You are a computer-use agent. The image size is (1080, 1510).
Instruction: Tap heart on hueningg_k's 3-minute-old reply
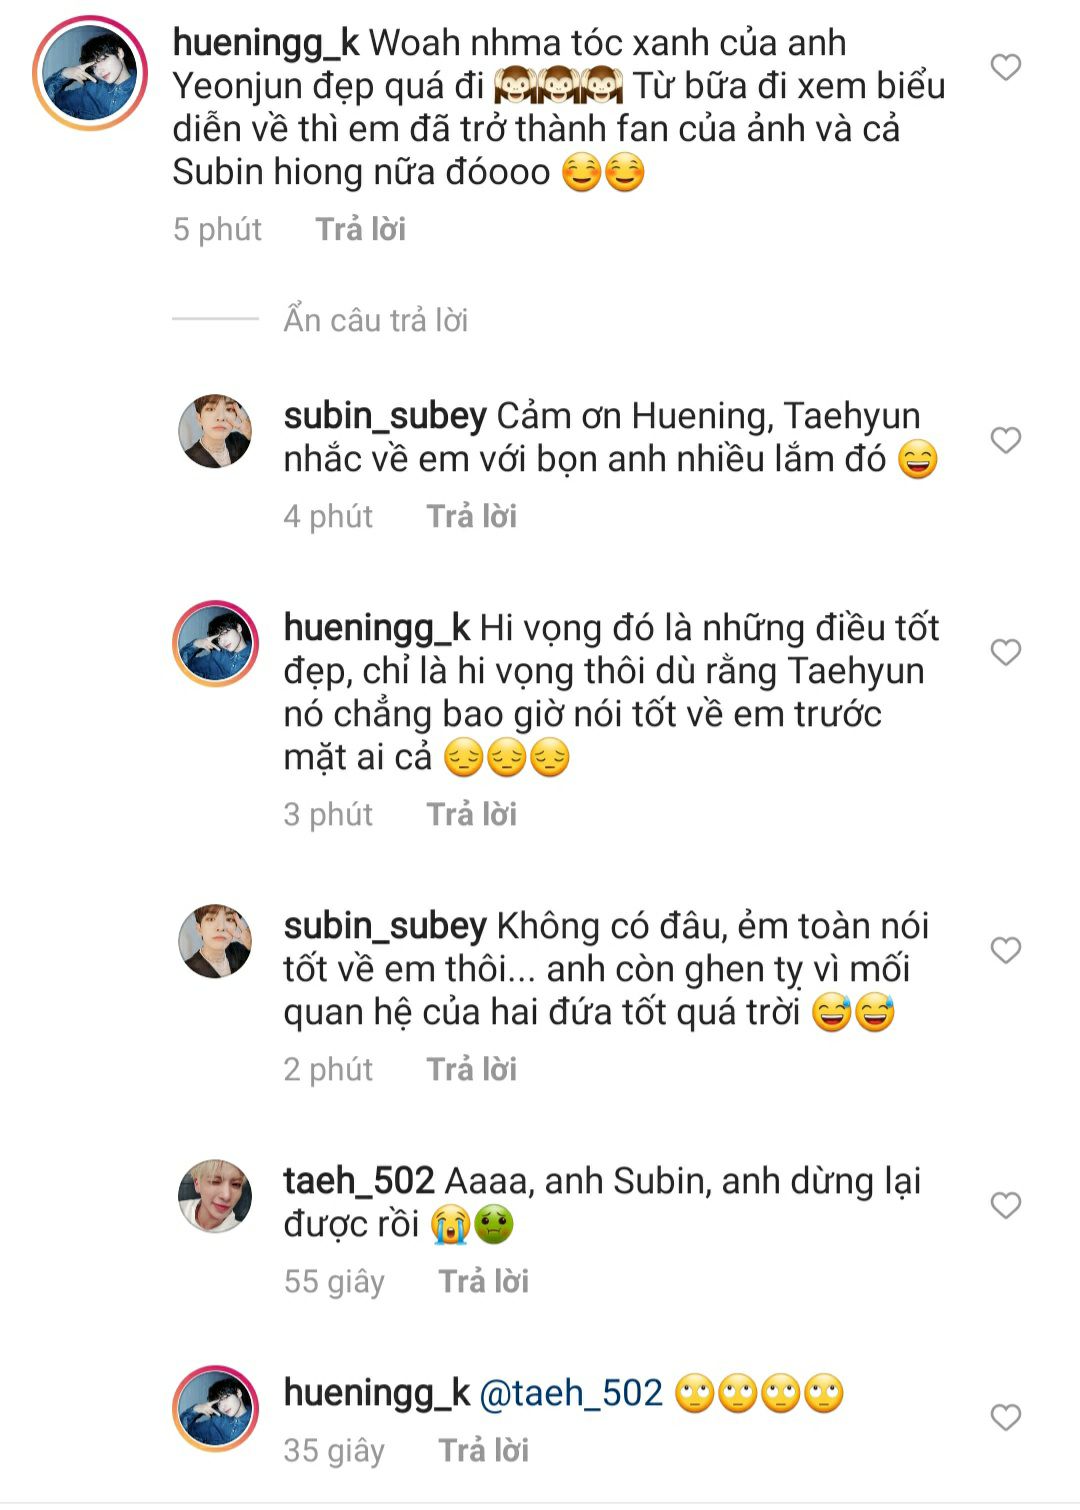point(1005,653)
